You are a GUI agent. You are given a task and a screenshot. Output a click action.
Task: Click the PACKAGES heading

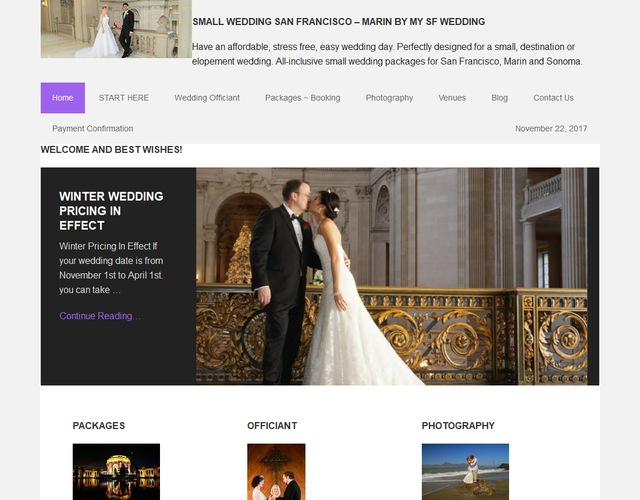pos(99,426)
